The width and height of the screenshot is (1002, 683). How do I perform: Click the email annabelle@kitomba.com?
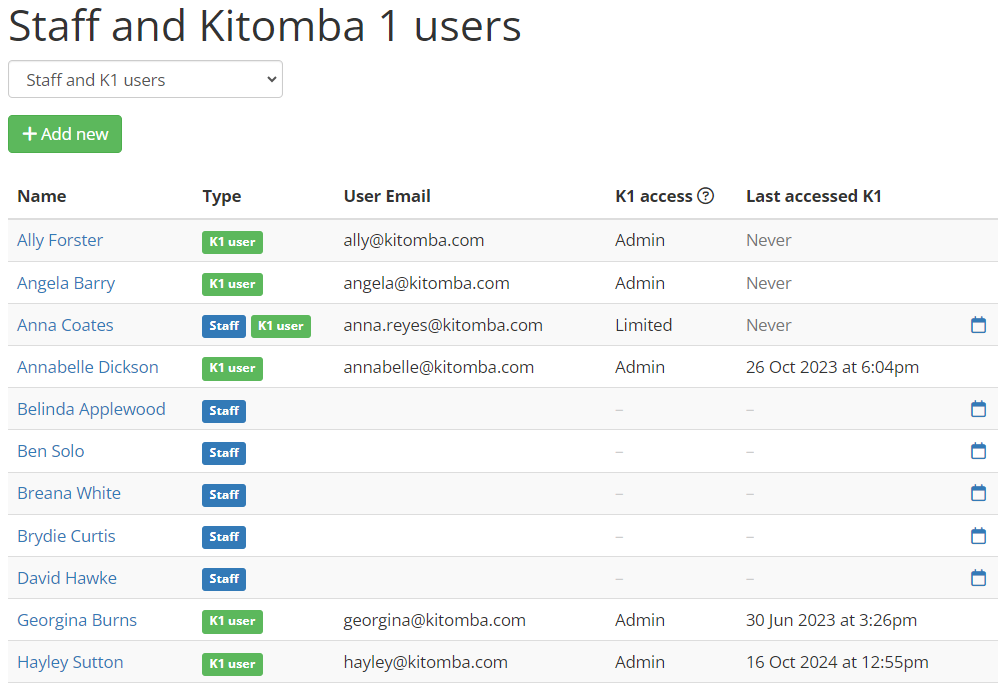click(438, 367)
